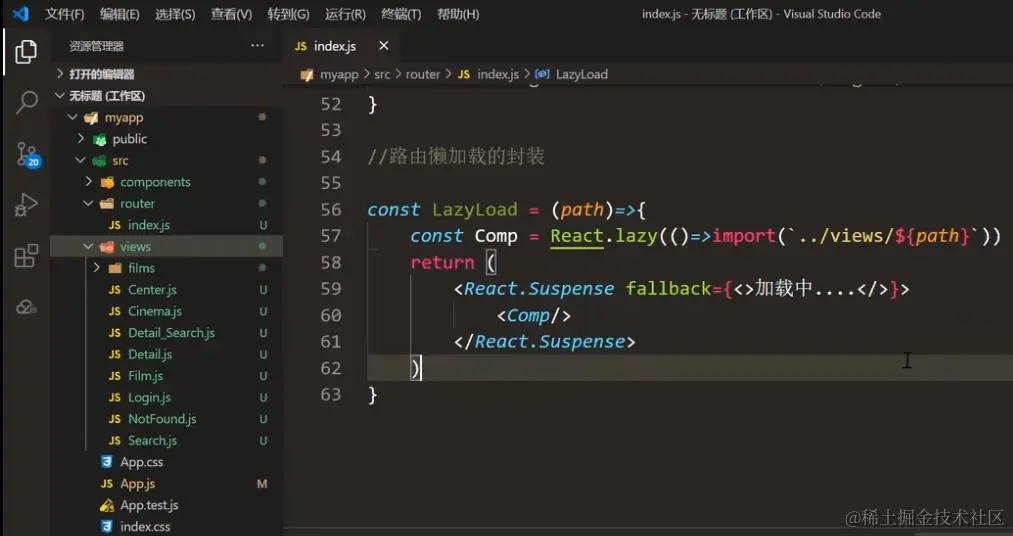1013x536 pixels.
Task: Click router in the breadcrumb
Action: click(x=423, y=74)
